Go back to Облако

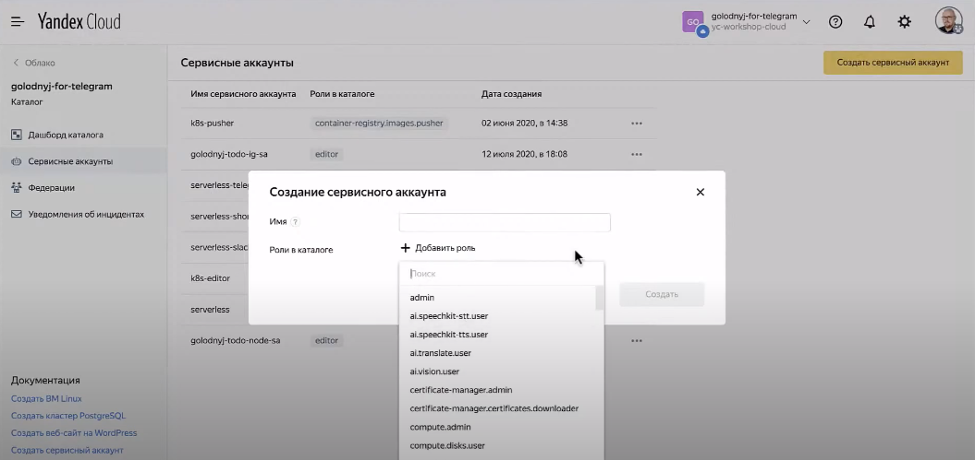click(34, 63)
